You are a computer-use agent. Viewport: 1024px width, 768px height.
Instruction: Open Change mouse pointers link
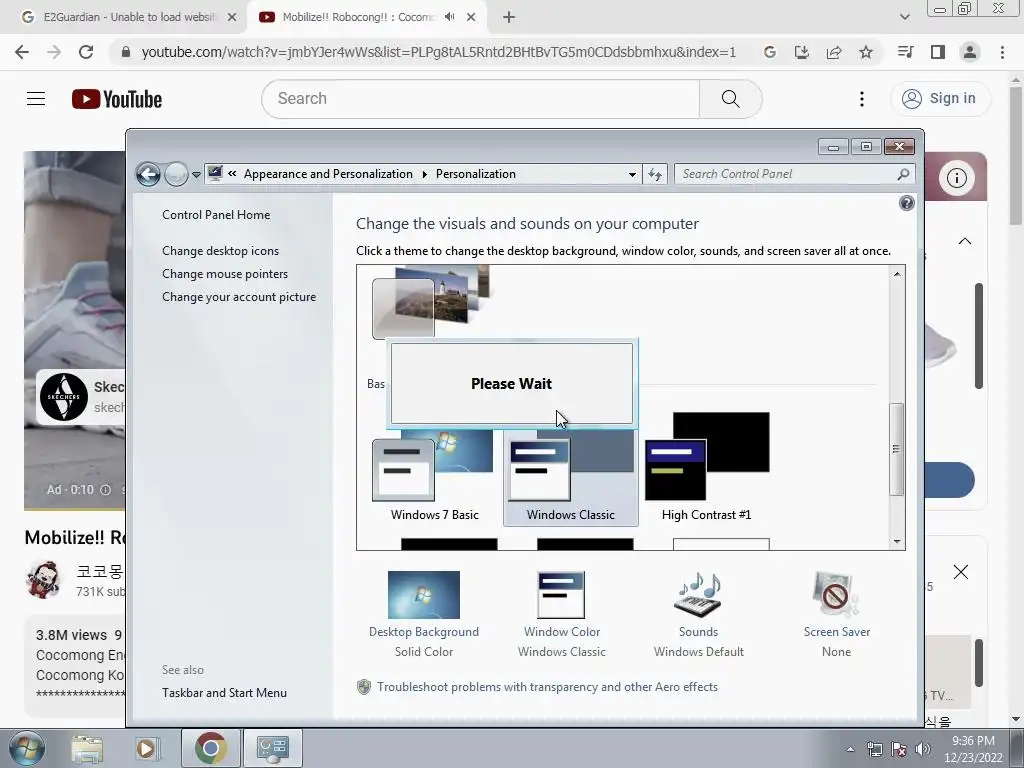coord(225,274)
